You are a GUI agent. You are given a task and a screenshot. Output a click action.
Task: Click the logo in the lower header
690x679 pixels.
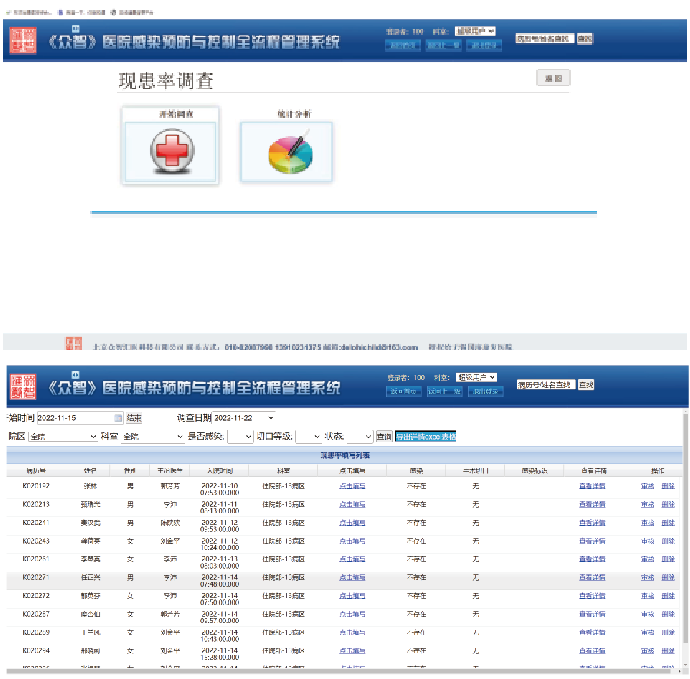(22, 386)
